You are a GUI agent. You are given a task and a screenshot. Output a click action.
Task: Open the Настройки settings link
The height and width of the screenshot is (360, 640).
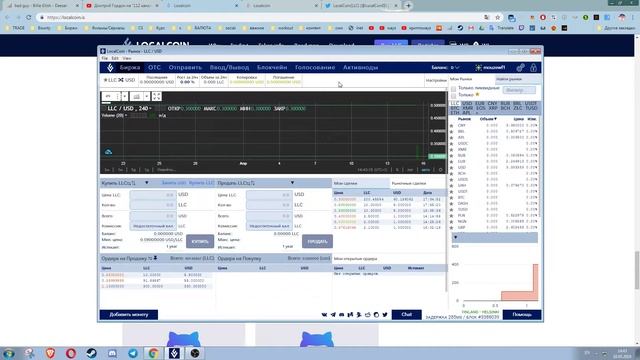click(x=436, y=80)
